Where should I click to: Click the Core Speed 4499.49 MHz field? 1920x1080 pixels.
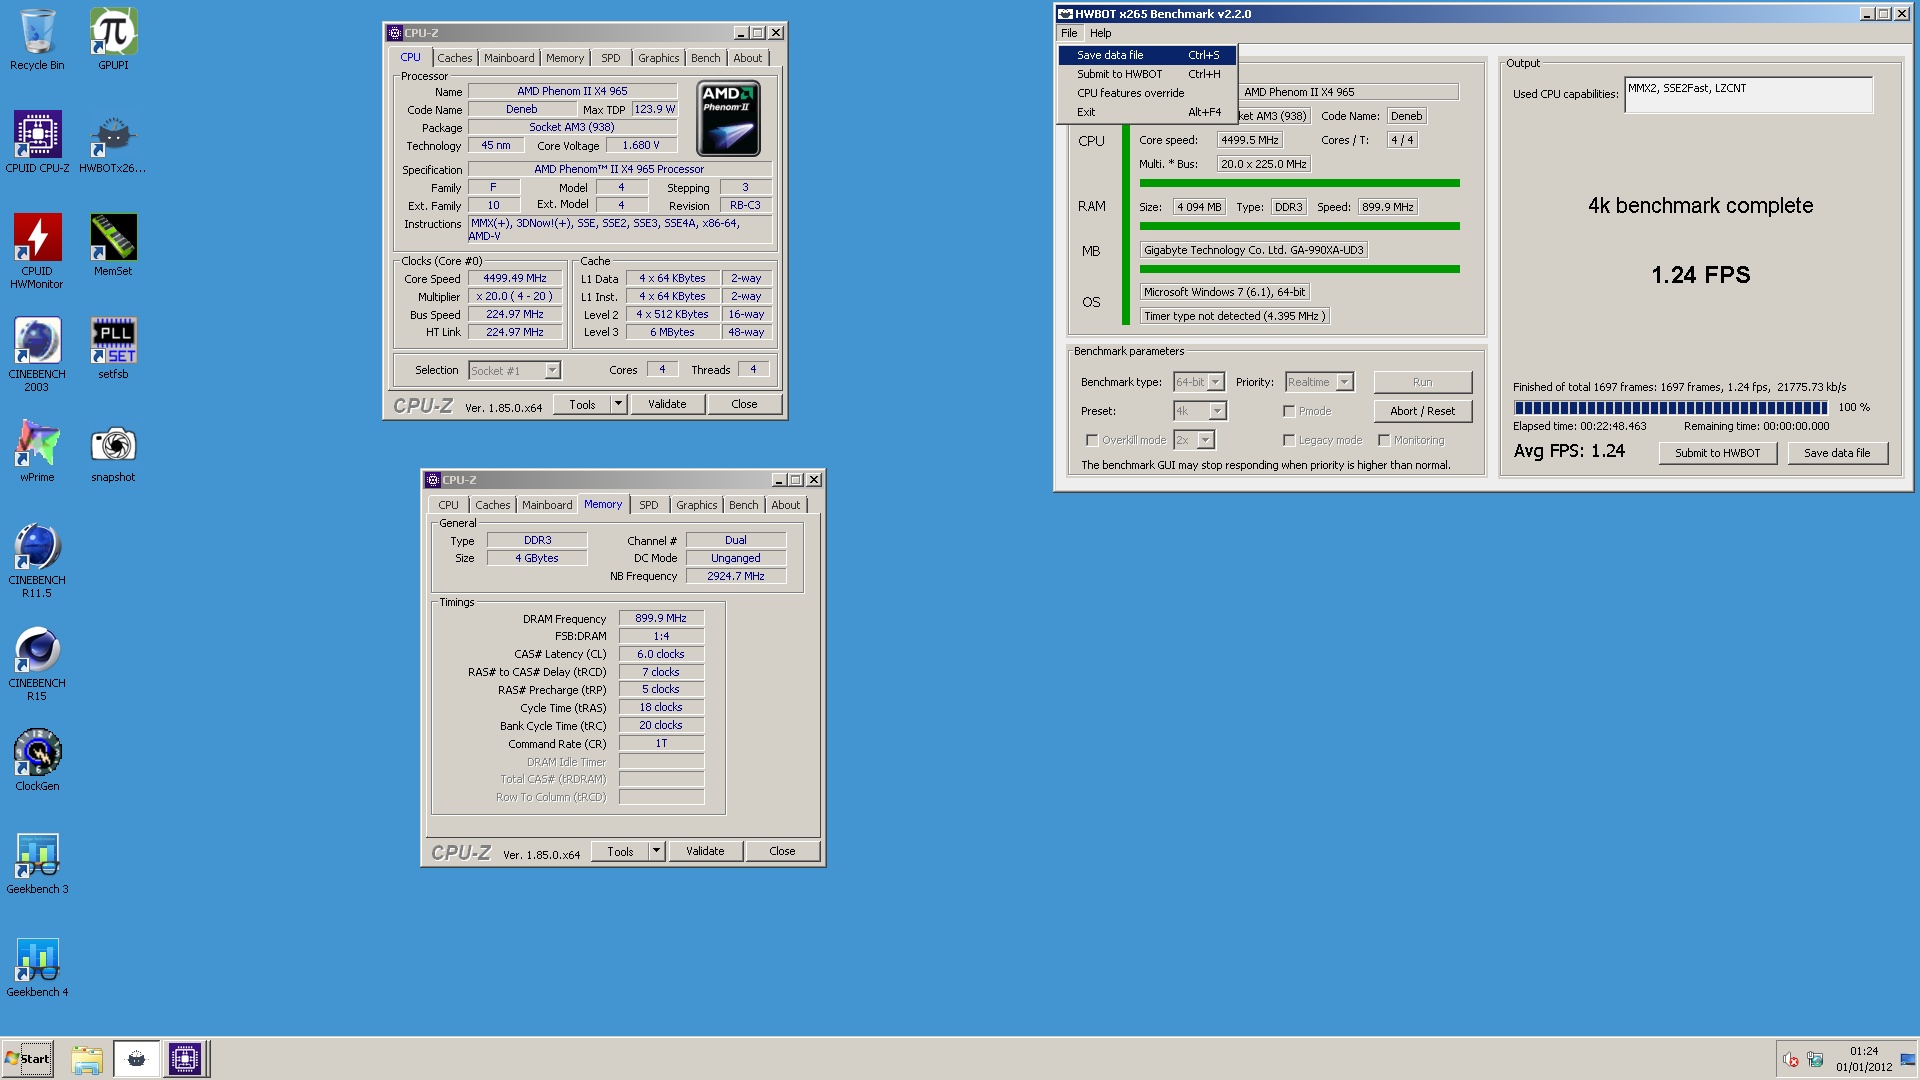pyautogui.click(x=515, y=278)
